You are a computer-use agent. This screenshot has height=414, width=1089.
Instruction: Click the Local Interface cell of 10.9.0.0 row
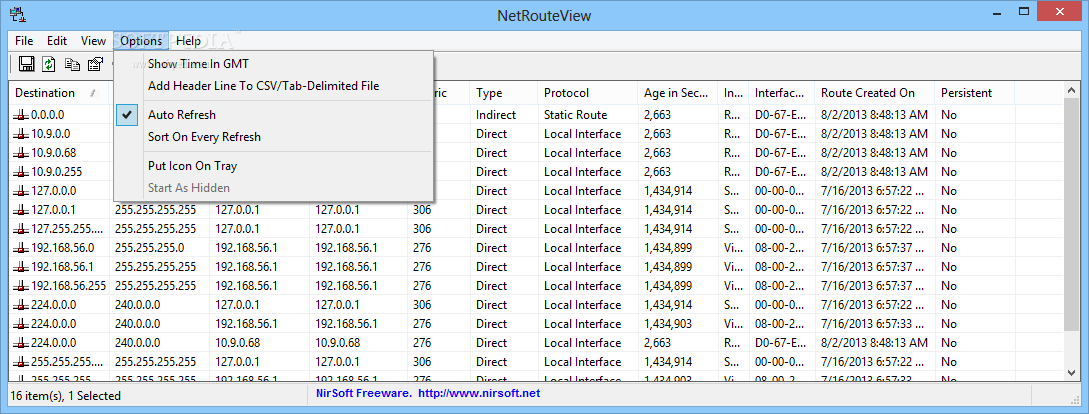[583, 134]
